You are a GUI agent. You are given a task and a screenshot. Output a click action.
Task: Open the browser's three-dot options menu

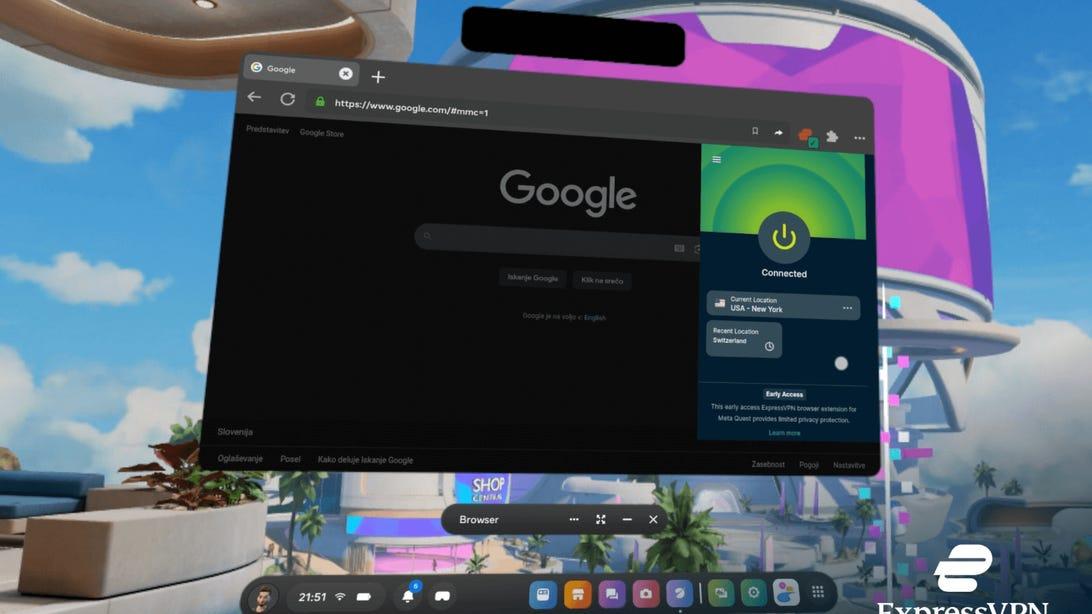click(857, 137)
